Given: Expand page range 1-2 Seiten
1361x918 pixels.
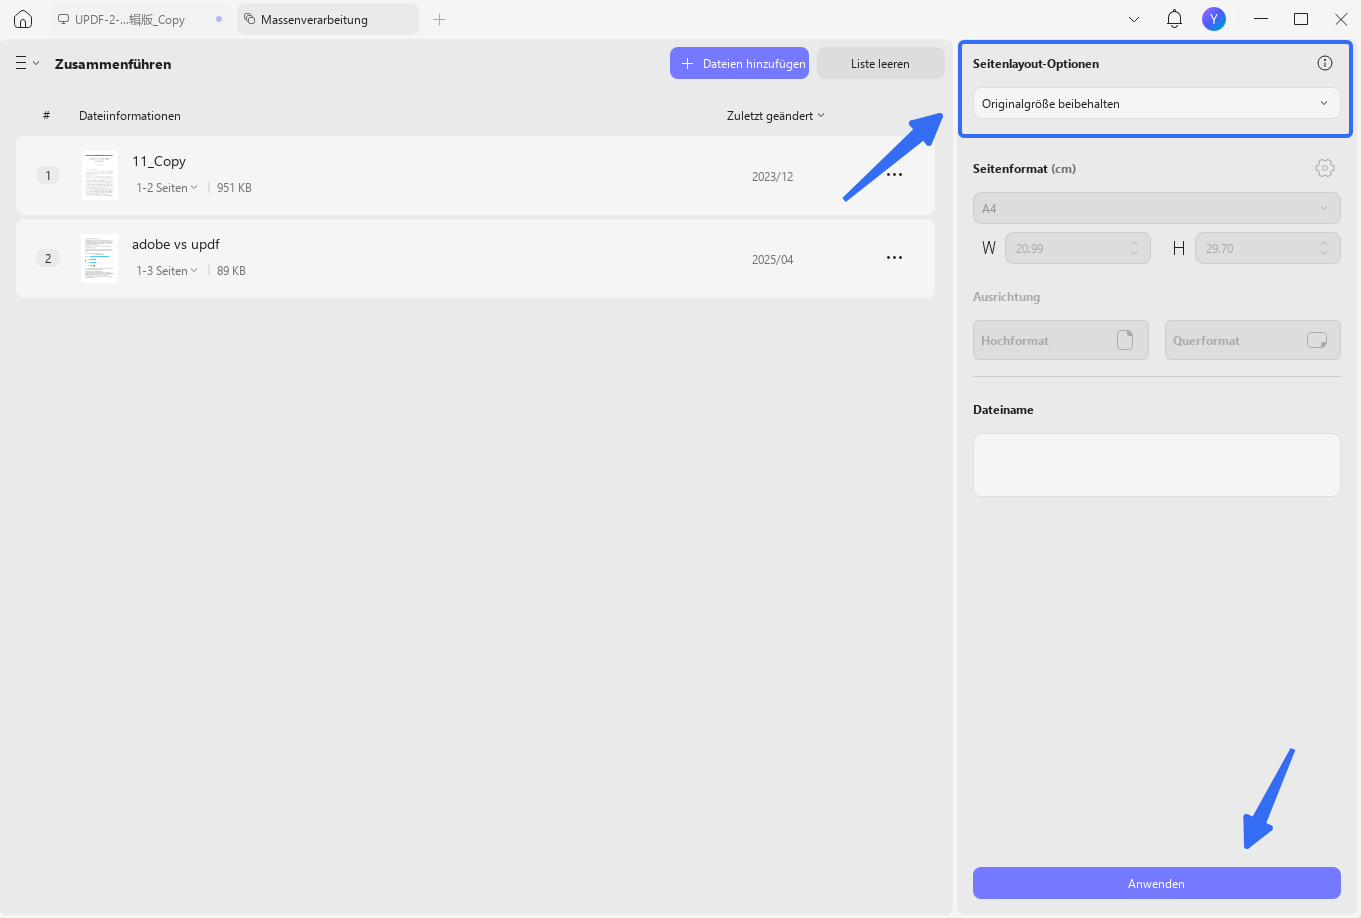Looking at the screenshot, I should tap(167, 188).
